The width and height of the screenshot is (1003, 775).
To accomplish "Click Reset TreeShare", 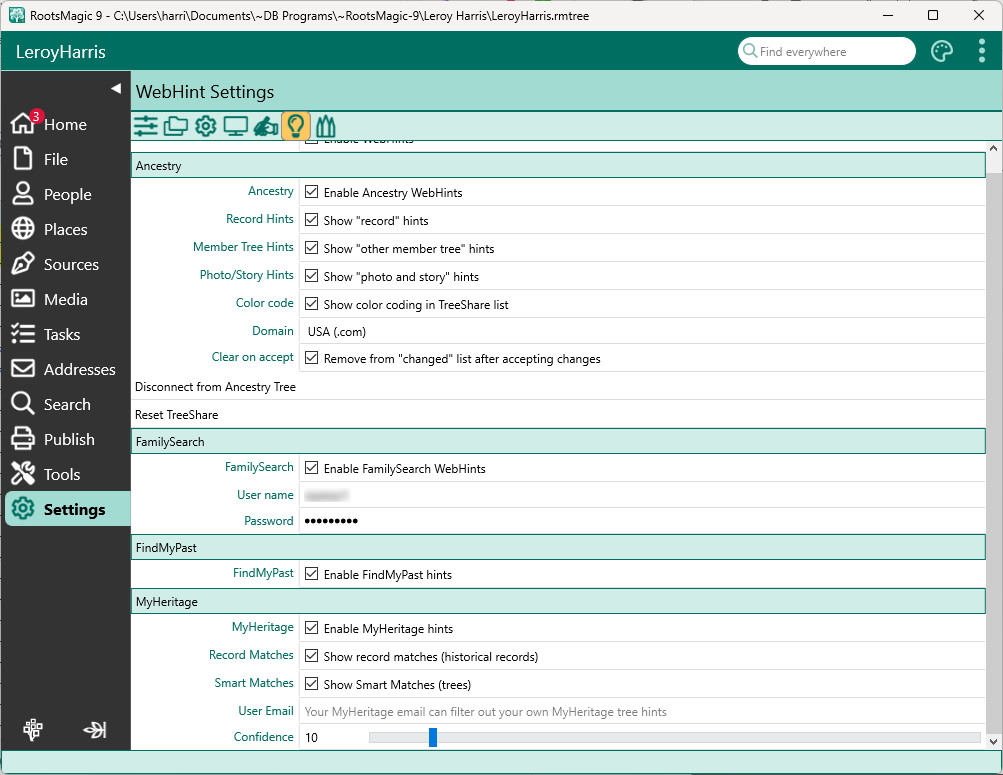I will pos(177,415).
